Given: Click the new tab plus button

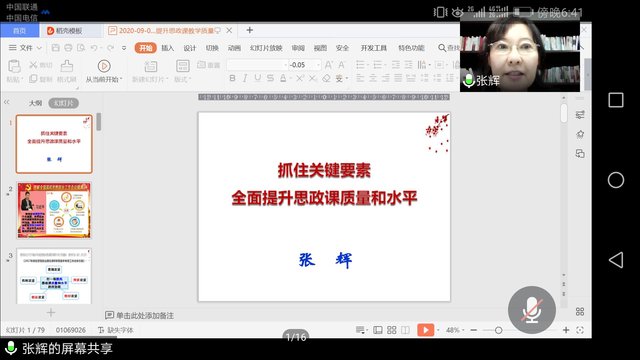Looking at the screenshot, I should [249, 30].
